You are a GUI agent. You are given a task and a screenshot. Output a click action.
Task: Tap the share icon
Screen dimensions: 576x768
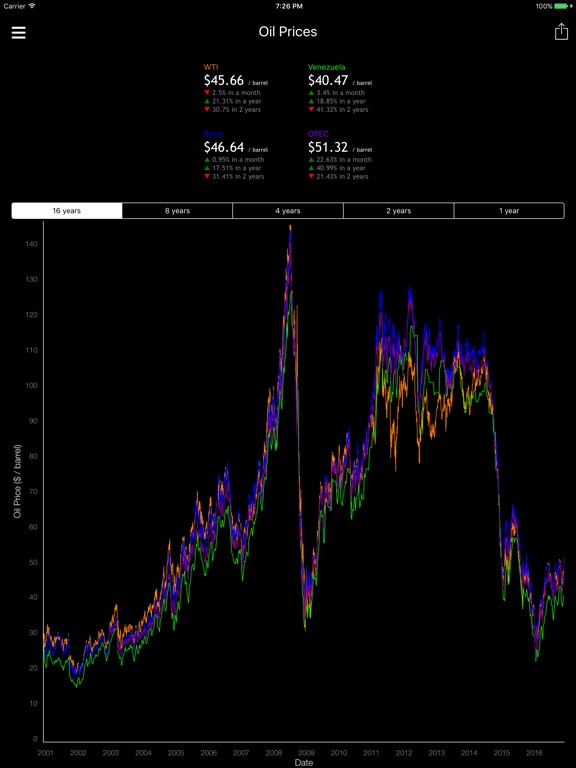(x=561, y=31)
